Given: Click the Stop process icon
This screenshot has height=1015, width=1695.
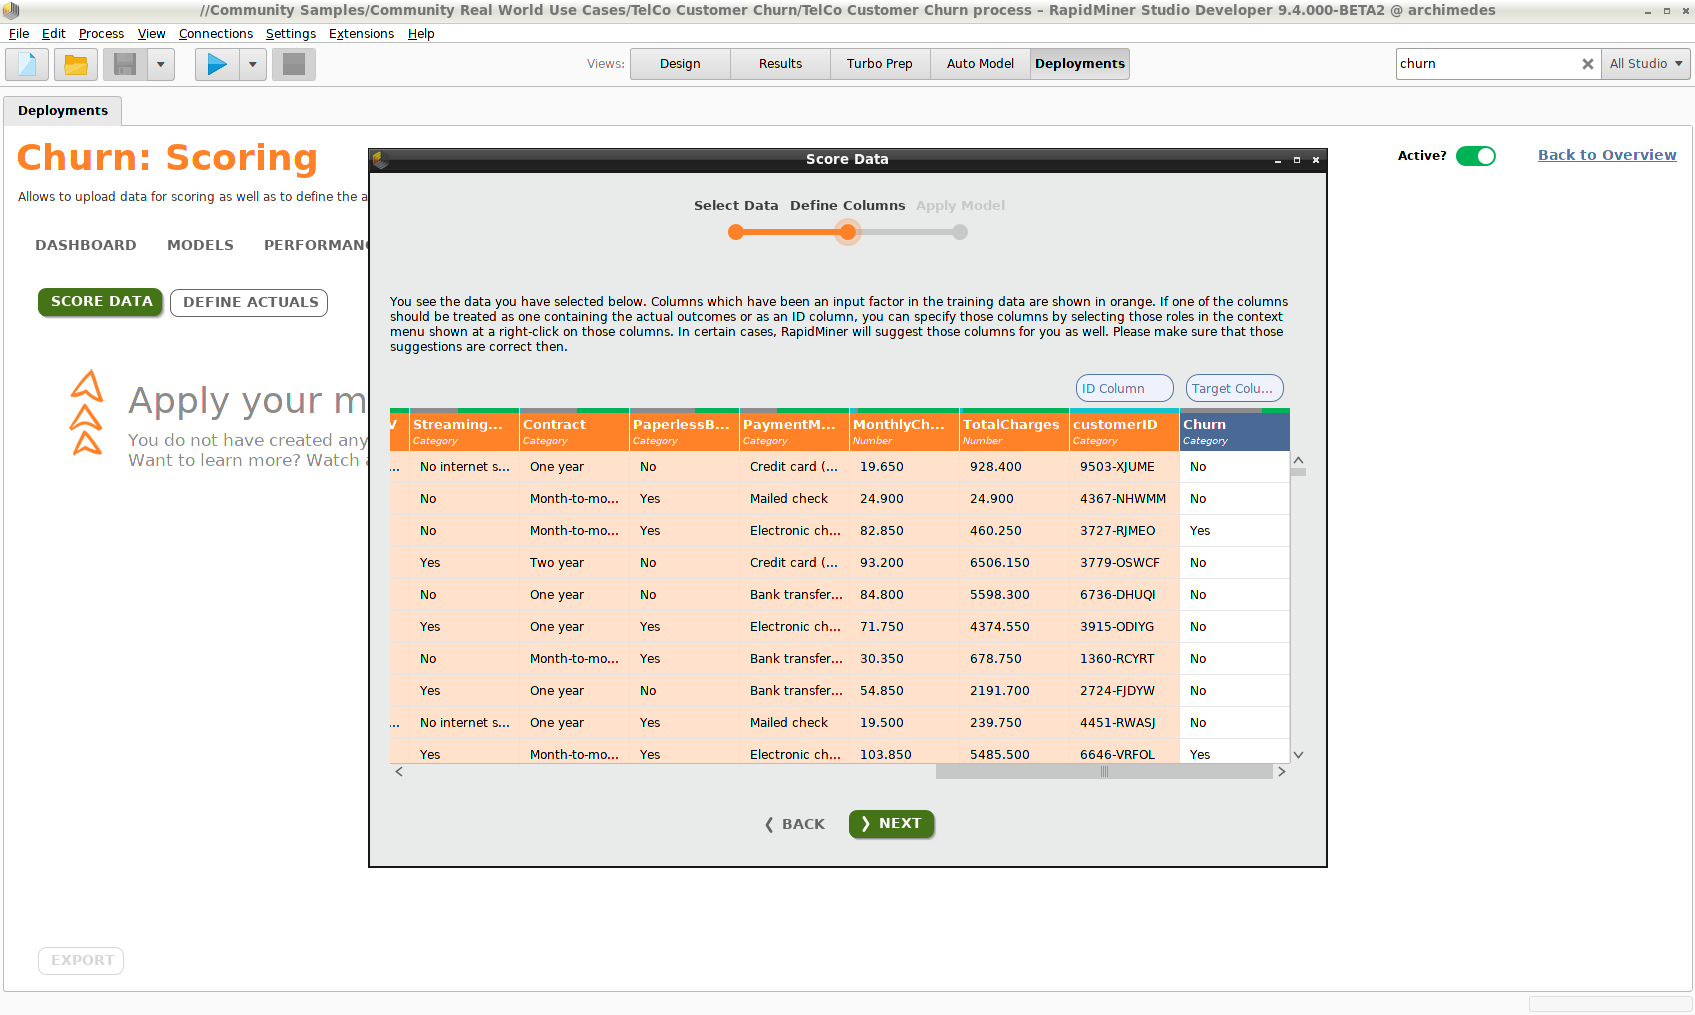Looking at the screenshot, I should point(294,65).
